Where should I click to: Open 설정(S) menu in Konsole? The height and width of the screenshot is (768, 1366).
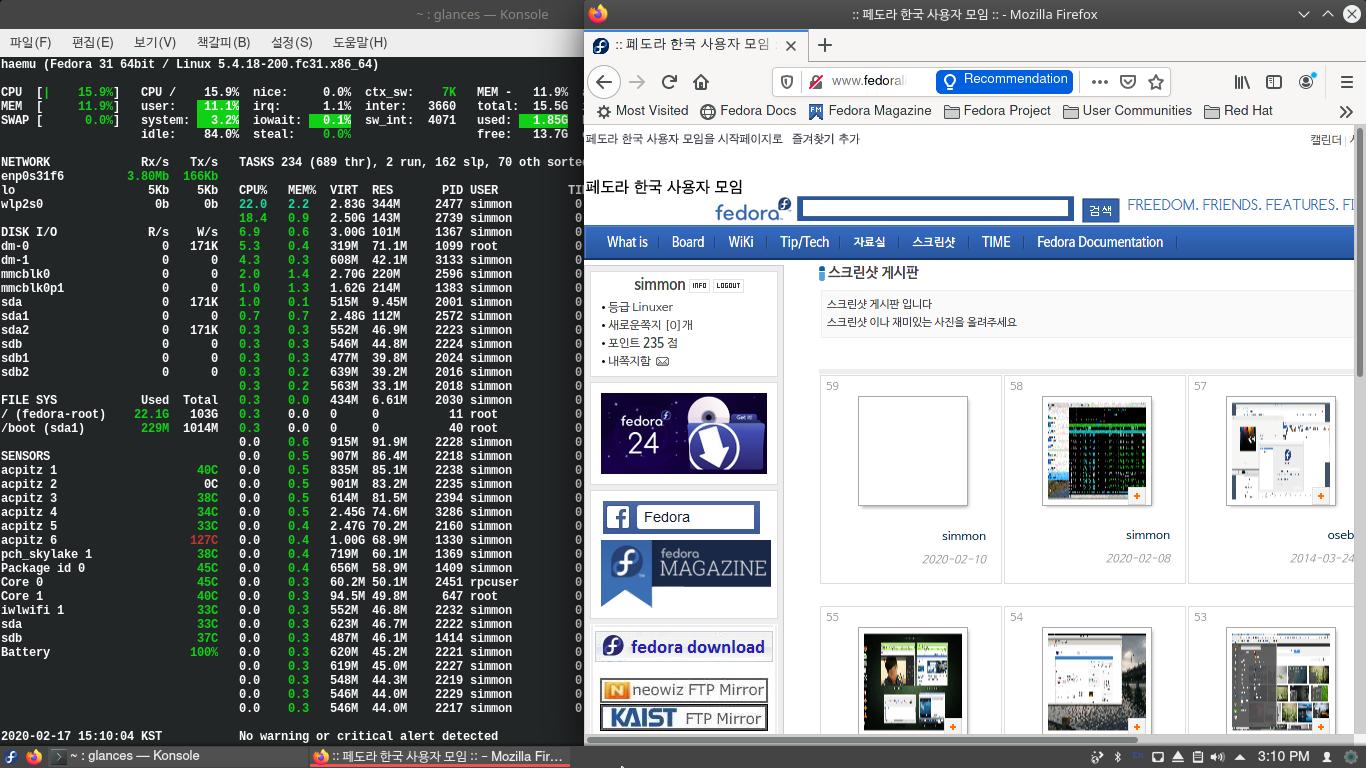tap(291, 42)
